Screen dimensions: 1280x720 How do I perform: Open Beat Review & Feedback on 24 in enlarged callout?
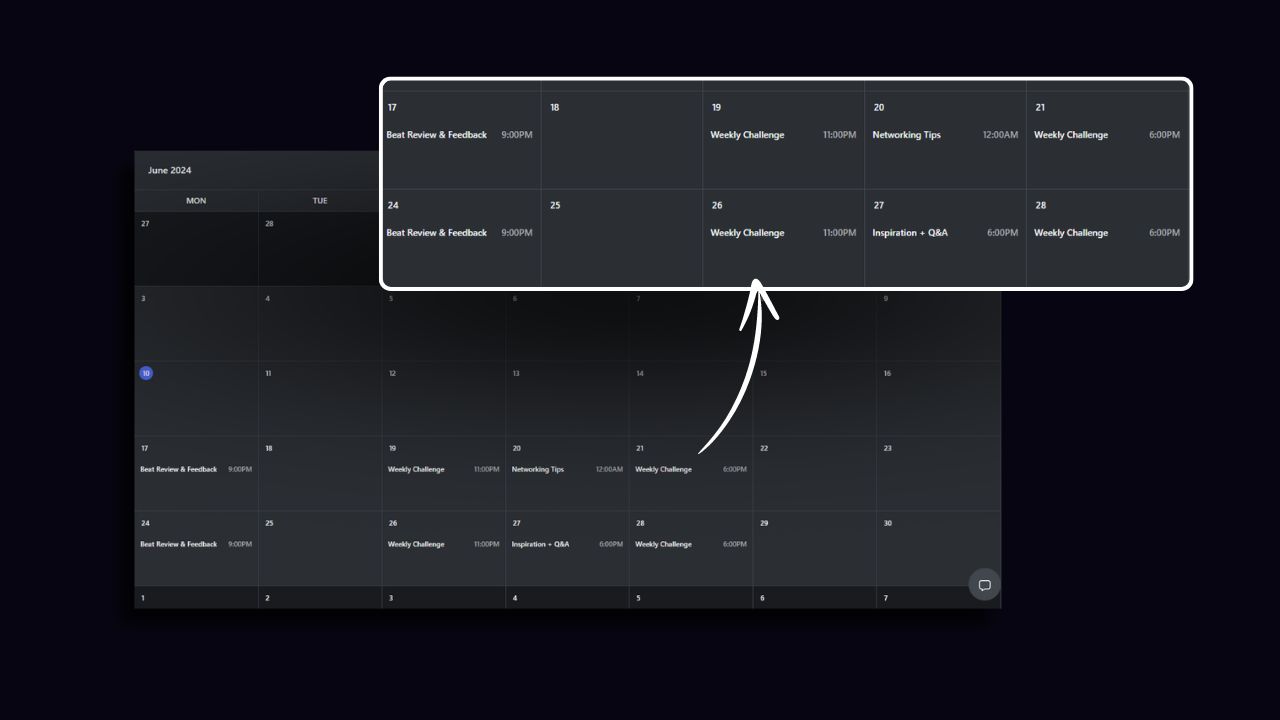pyautogui.click(x=436, y=233)
